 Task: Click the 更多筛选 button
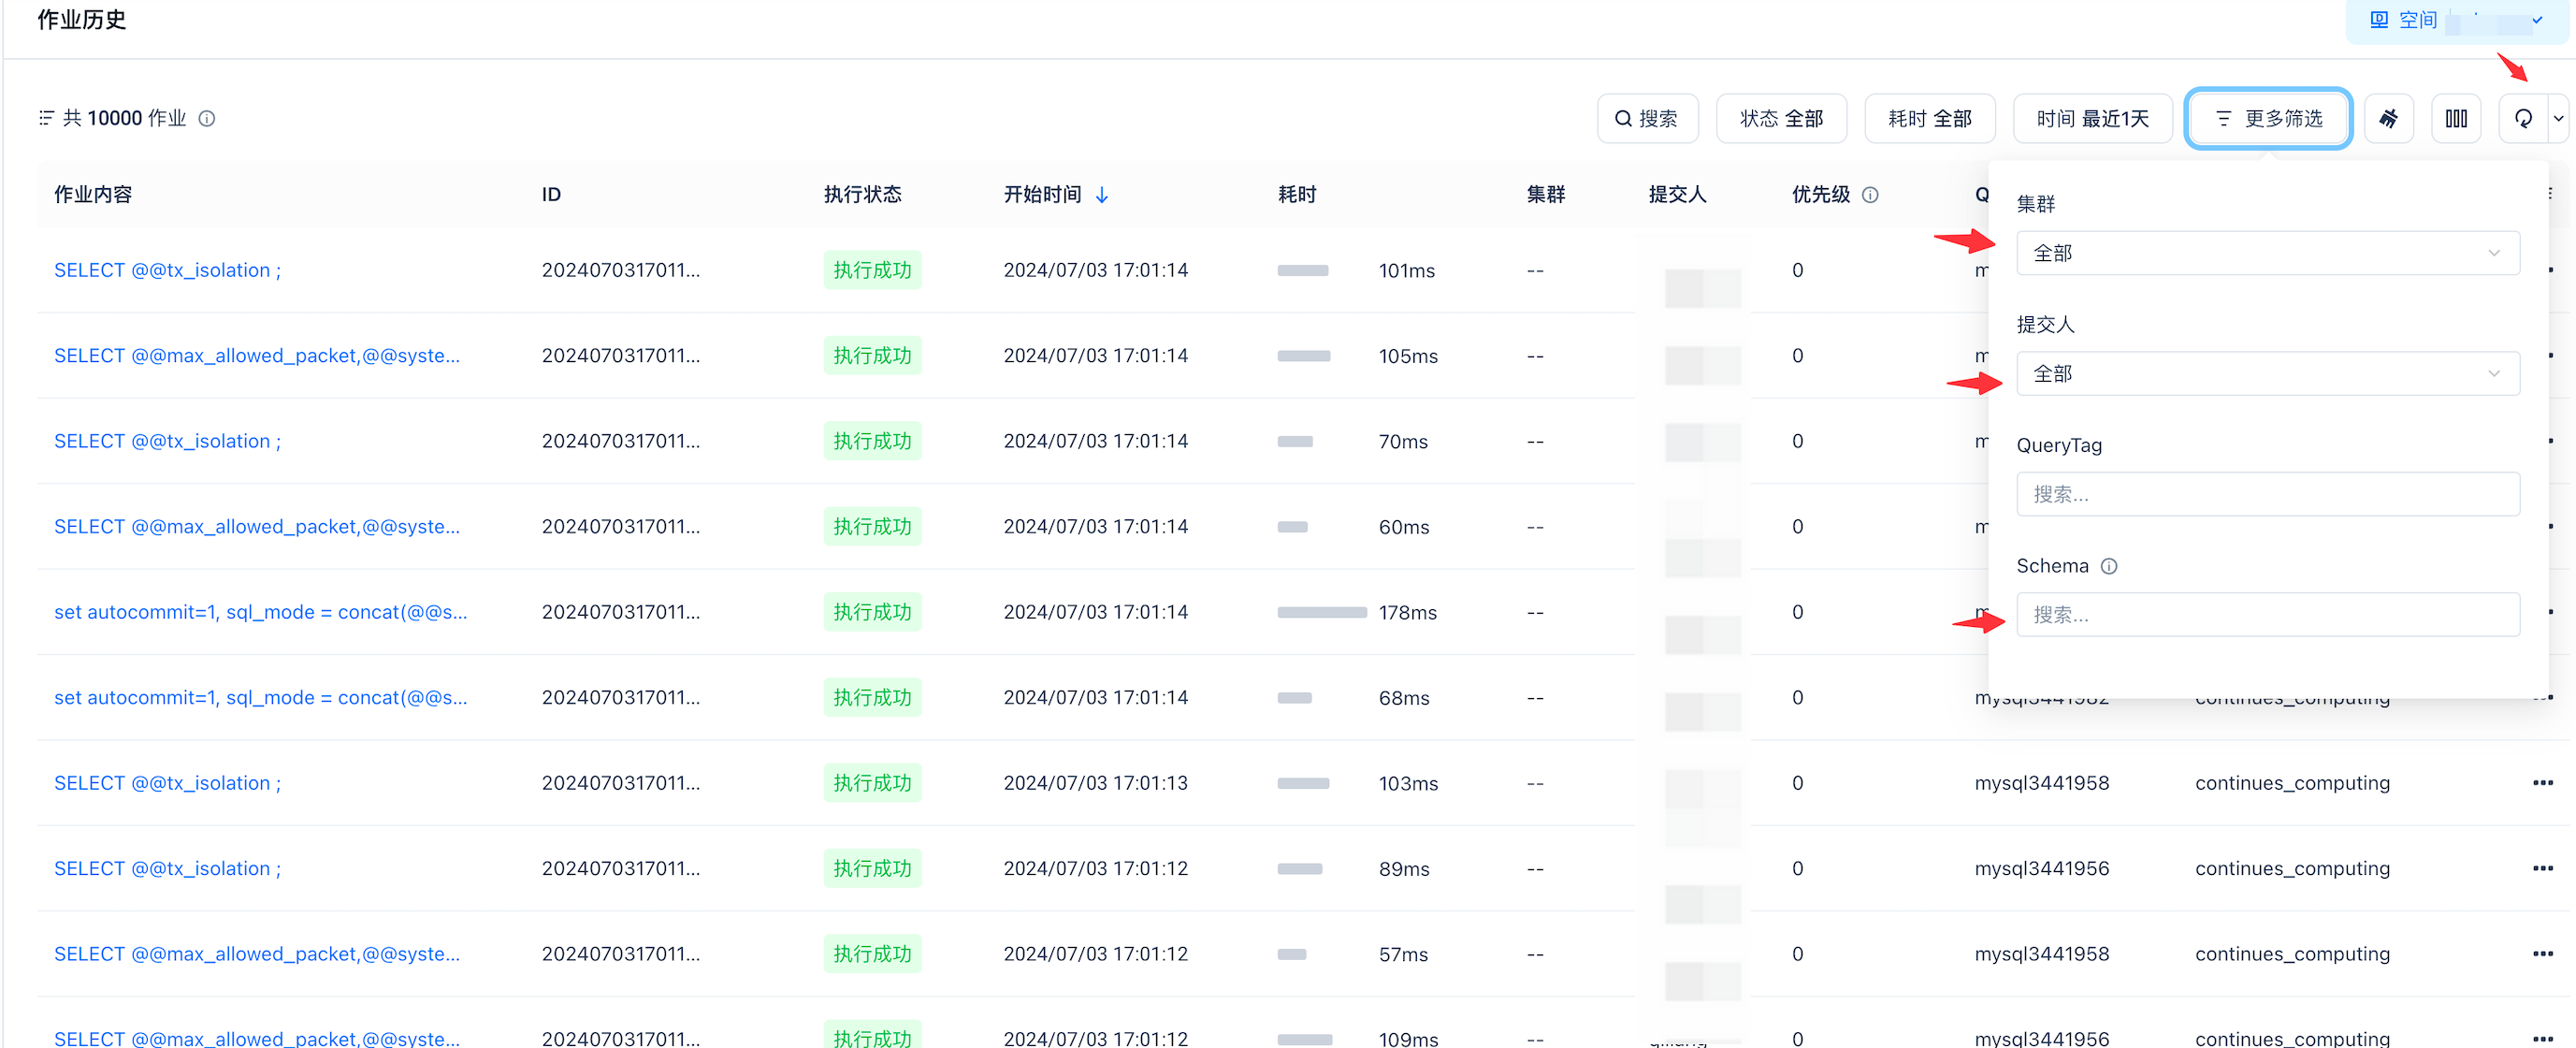[x=2267, y=119]
